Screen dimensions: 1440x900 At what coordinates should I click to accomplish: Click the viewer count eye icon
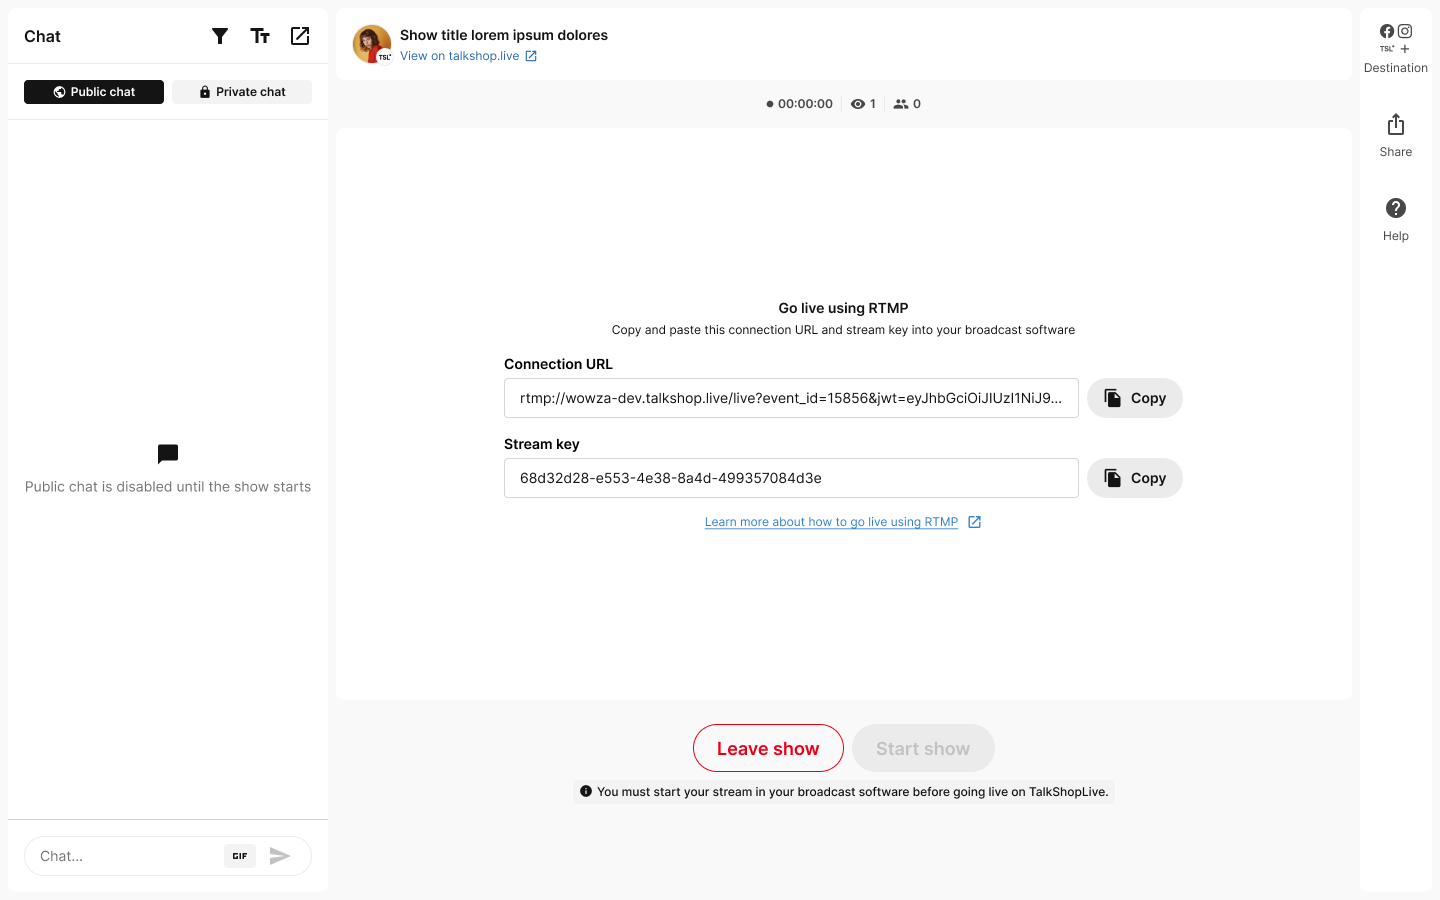click(858, 104)
